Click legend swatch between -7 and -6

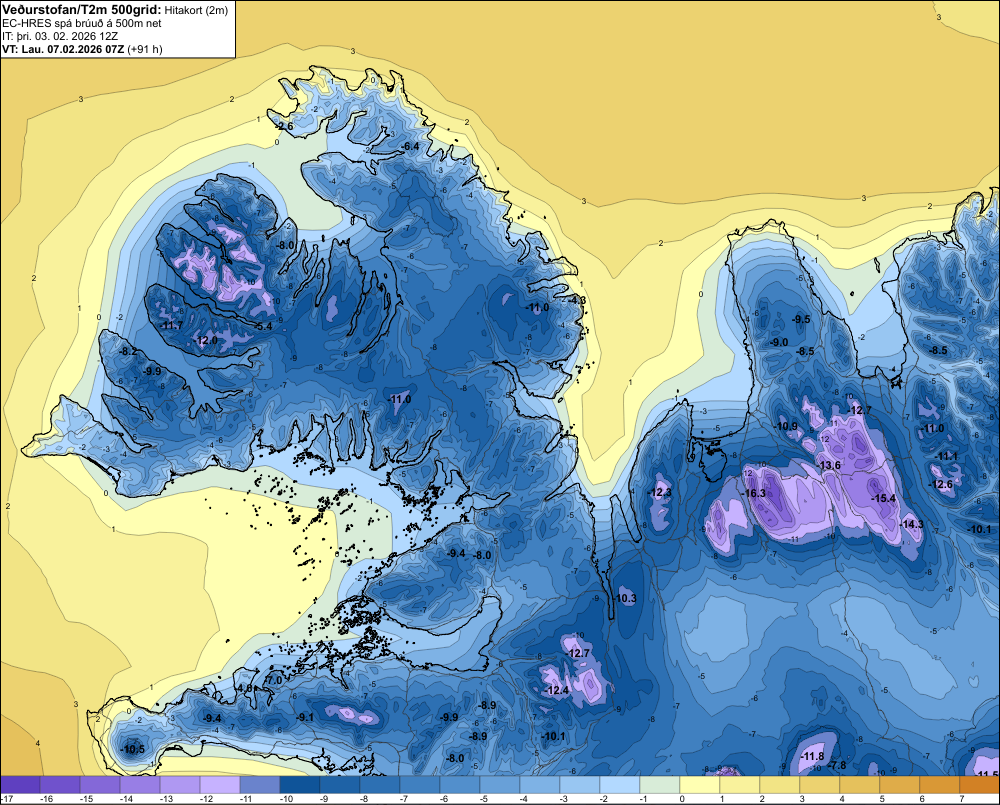pyautogui.click(x=420, y=785)
